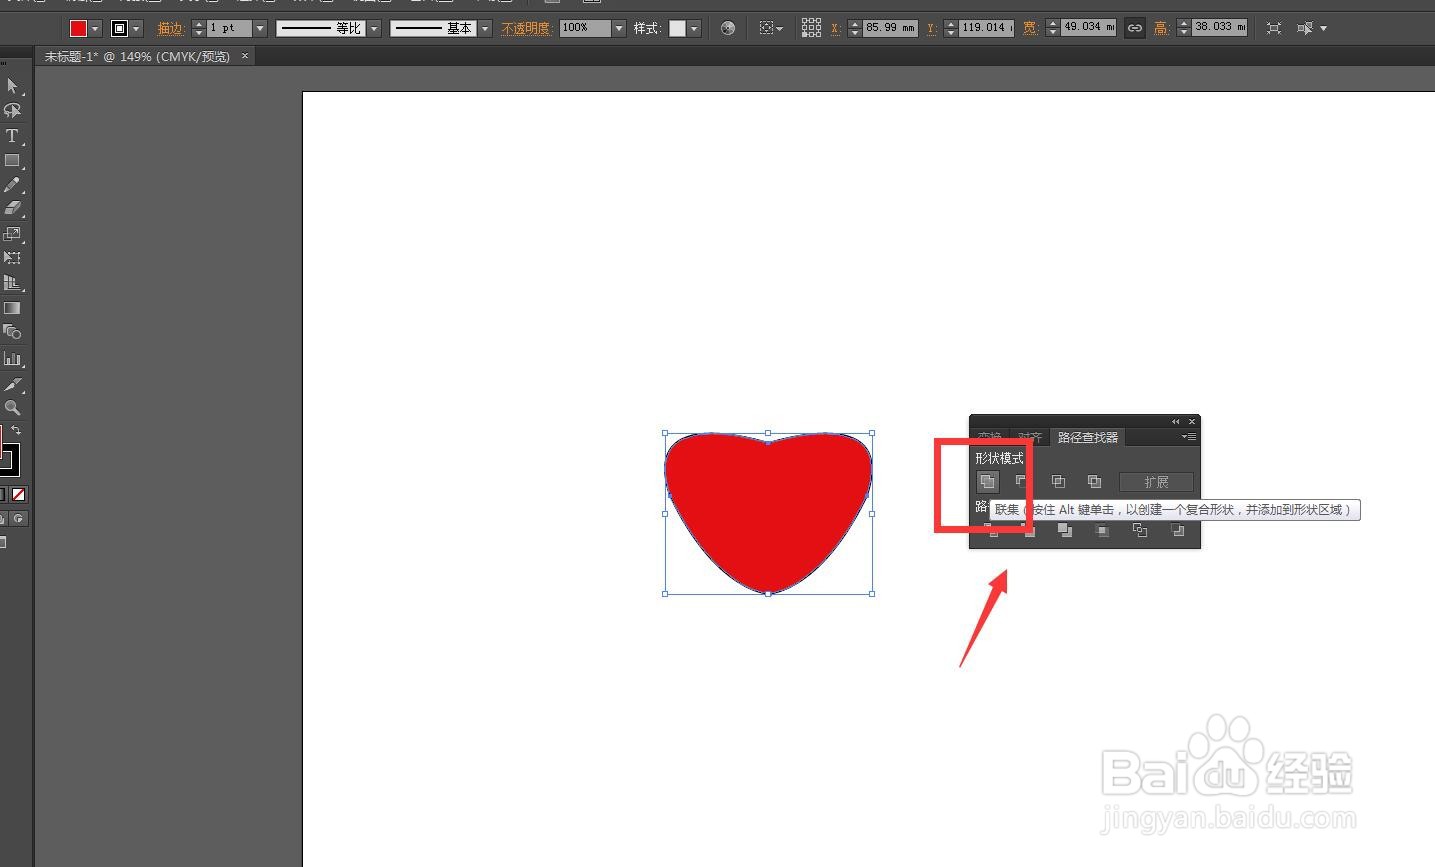Click the Transform panel icon

pos(1274,28)
